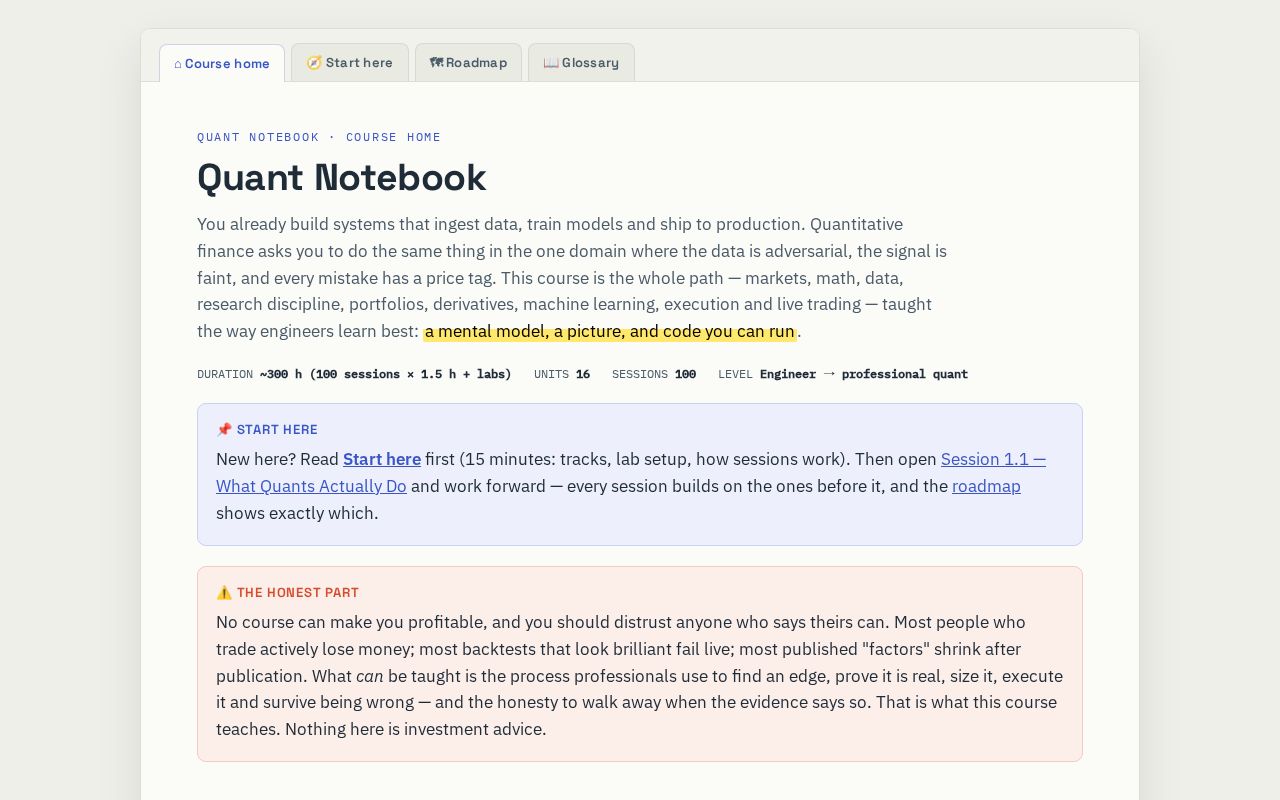
Task: Click the map icon on Roadmap tab
Action: pos(436,62)
